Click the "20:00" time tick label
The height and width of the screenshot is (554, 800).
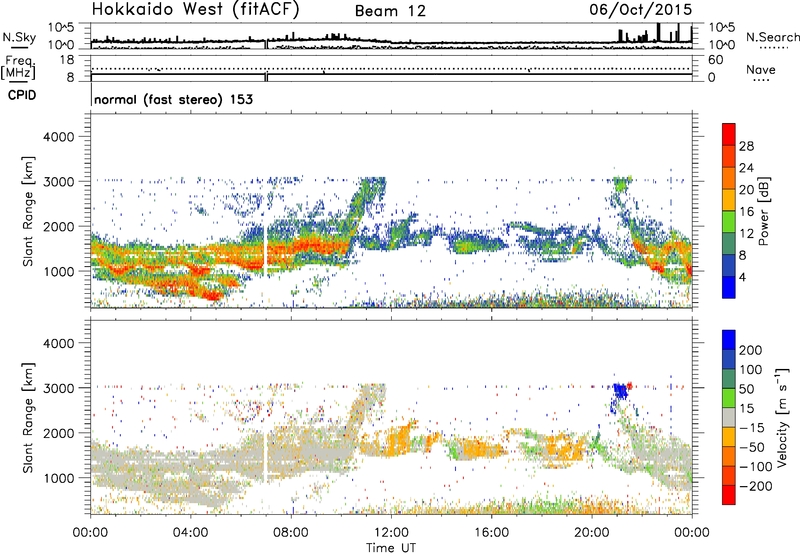(x=591, y=533)
